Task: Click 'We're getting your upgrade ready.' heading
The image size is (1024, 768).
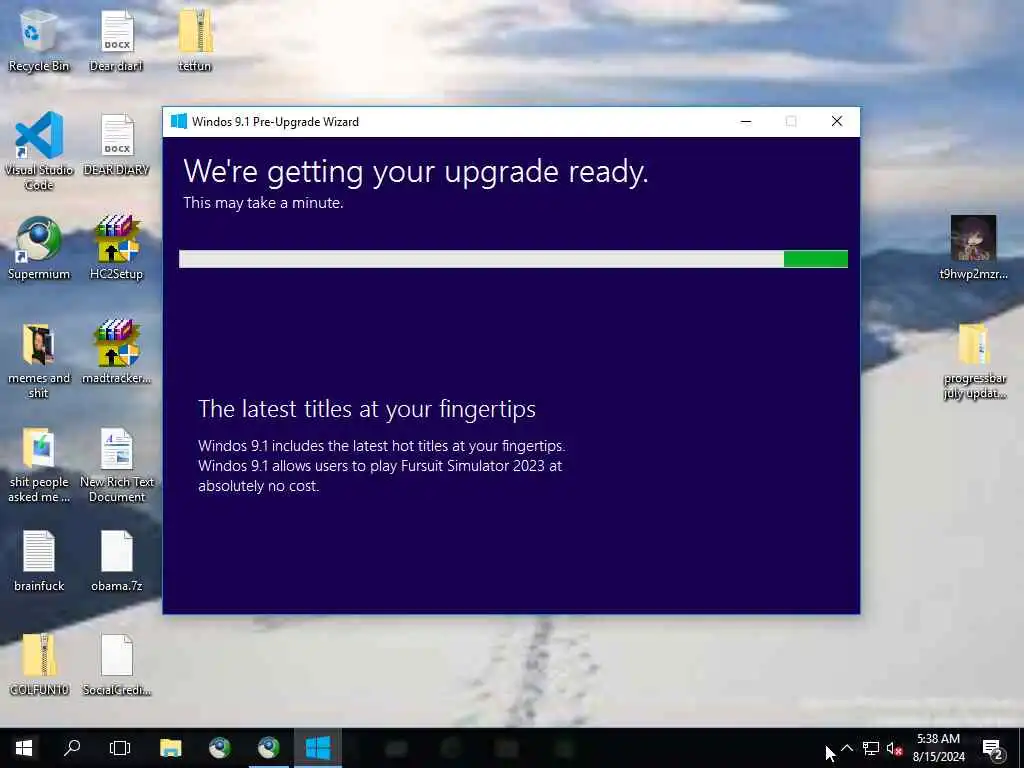Action: 415,172
